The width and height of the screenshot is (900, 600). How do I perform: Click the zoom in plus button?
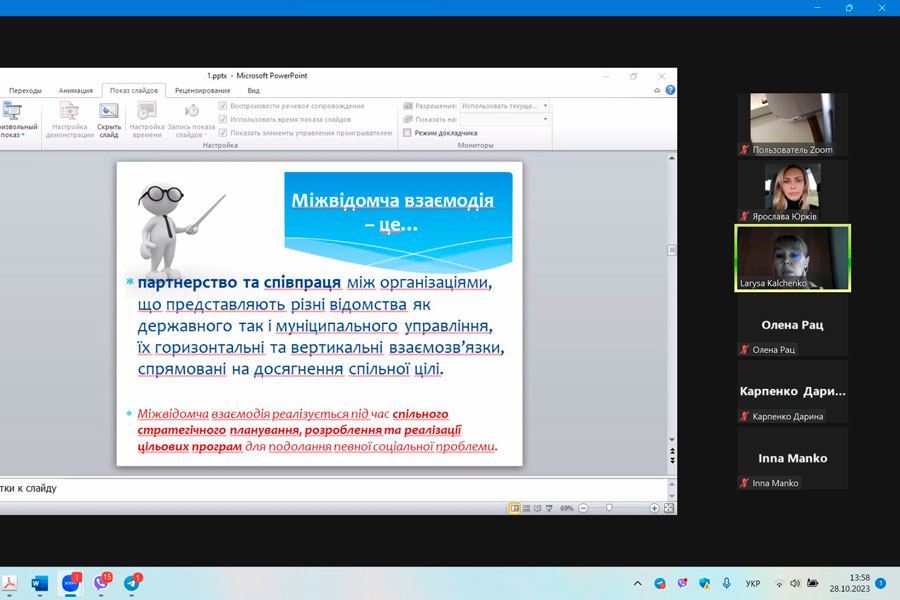(654, 508)
